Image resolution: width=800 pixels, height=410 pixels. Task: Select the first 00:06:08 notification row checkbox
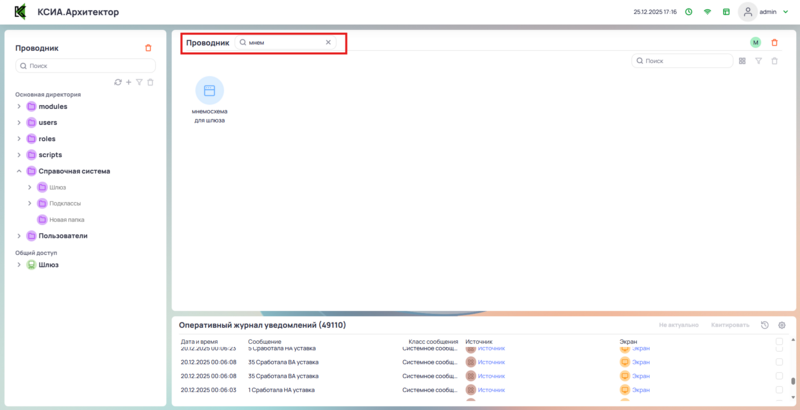click(779, 361)
